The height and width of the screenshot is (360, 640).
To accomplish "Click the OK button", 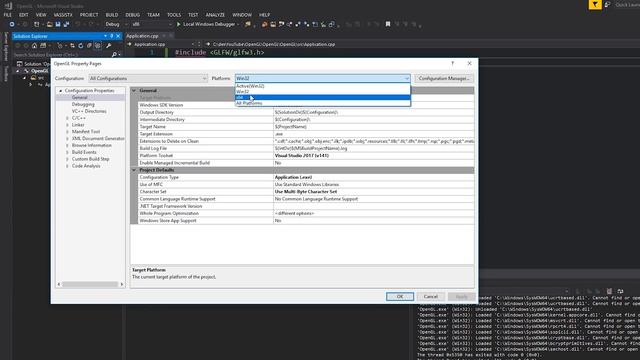I will 400,297.
